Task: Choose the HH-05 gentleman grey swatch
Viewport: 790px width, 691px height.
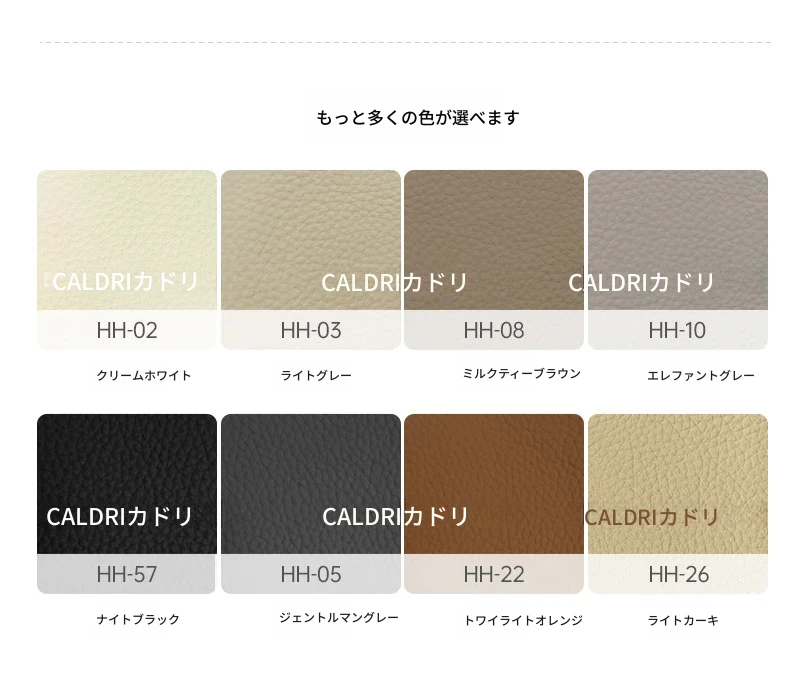Action: click(311, 504)
